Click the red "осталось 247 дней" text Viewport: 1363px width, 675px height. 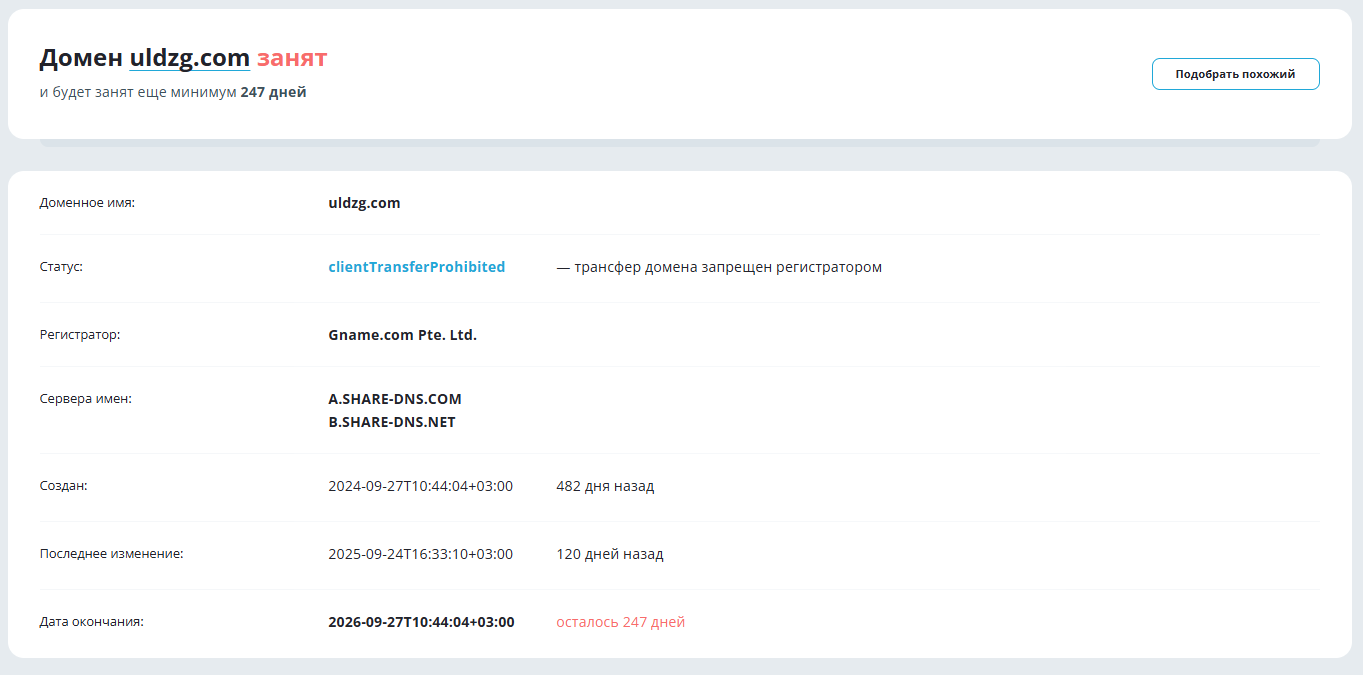point(620,622)
